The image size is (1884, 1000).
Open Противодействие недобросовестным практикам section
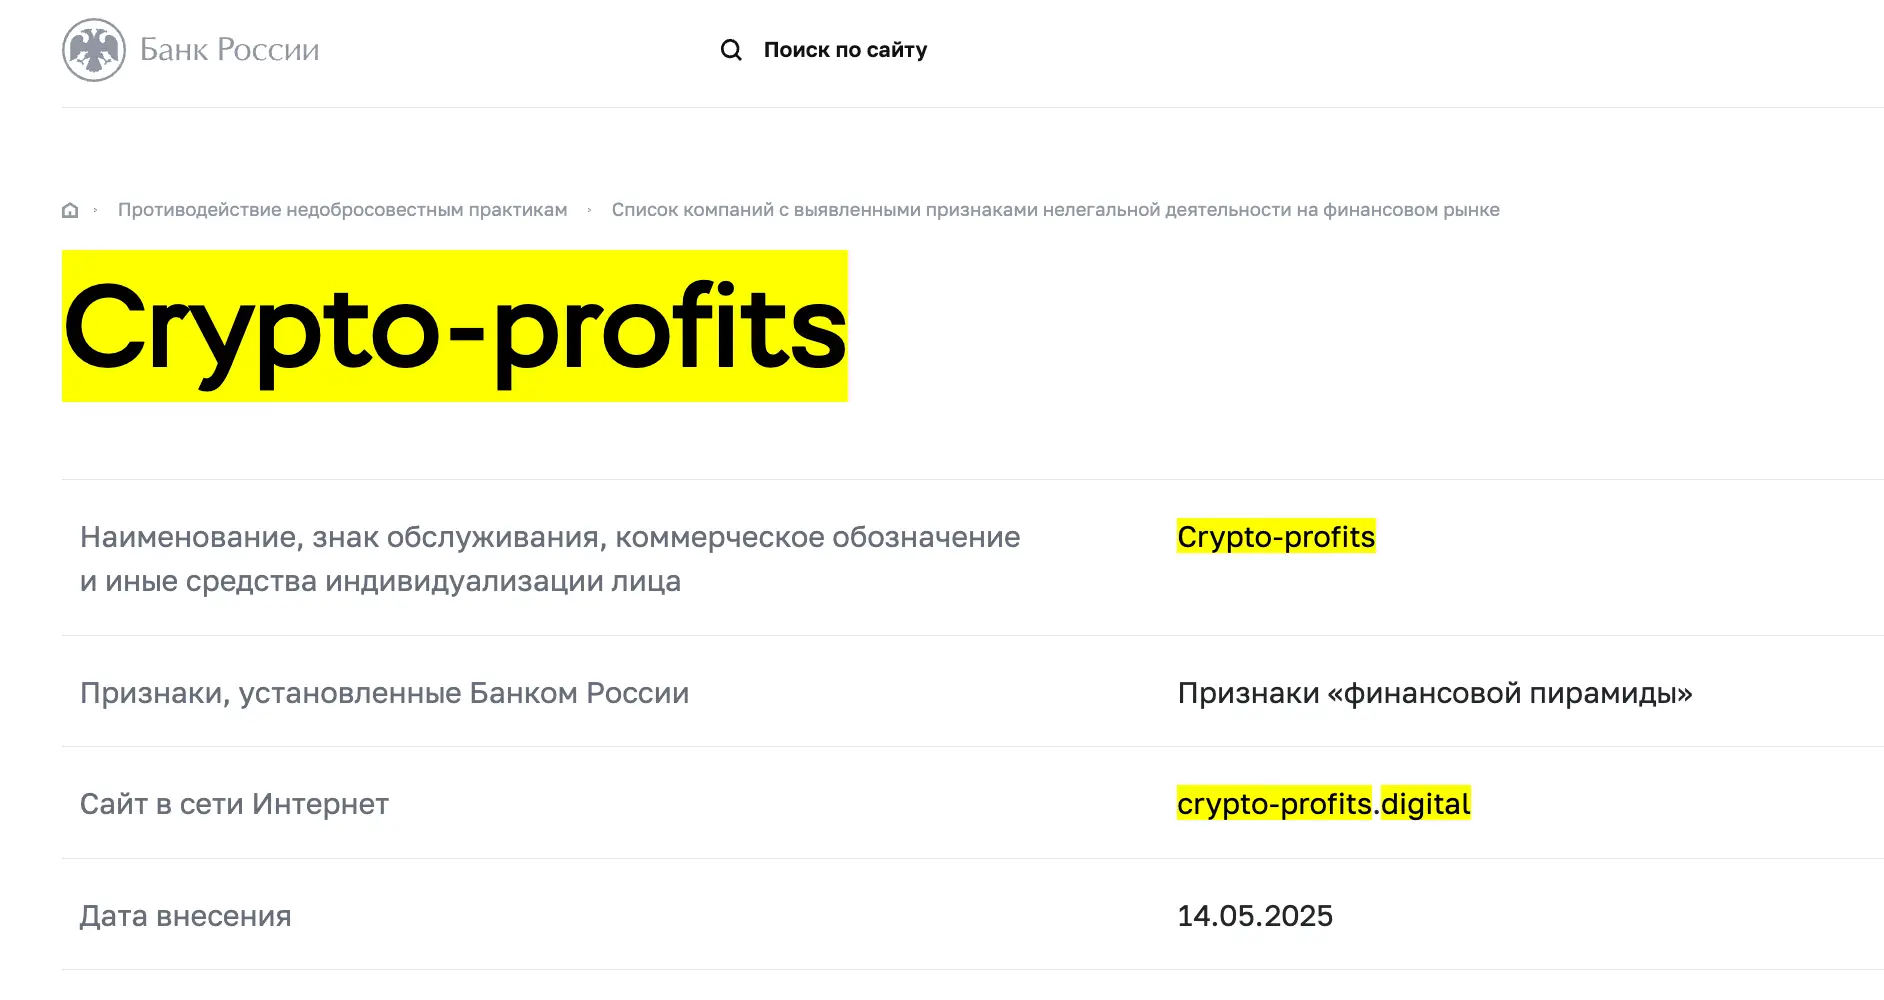tap(342, 209)
